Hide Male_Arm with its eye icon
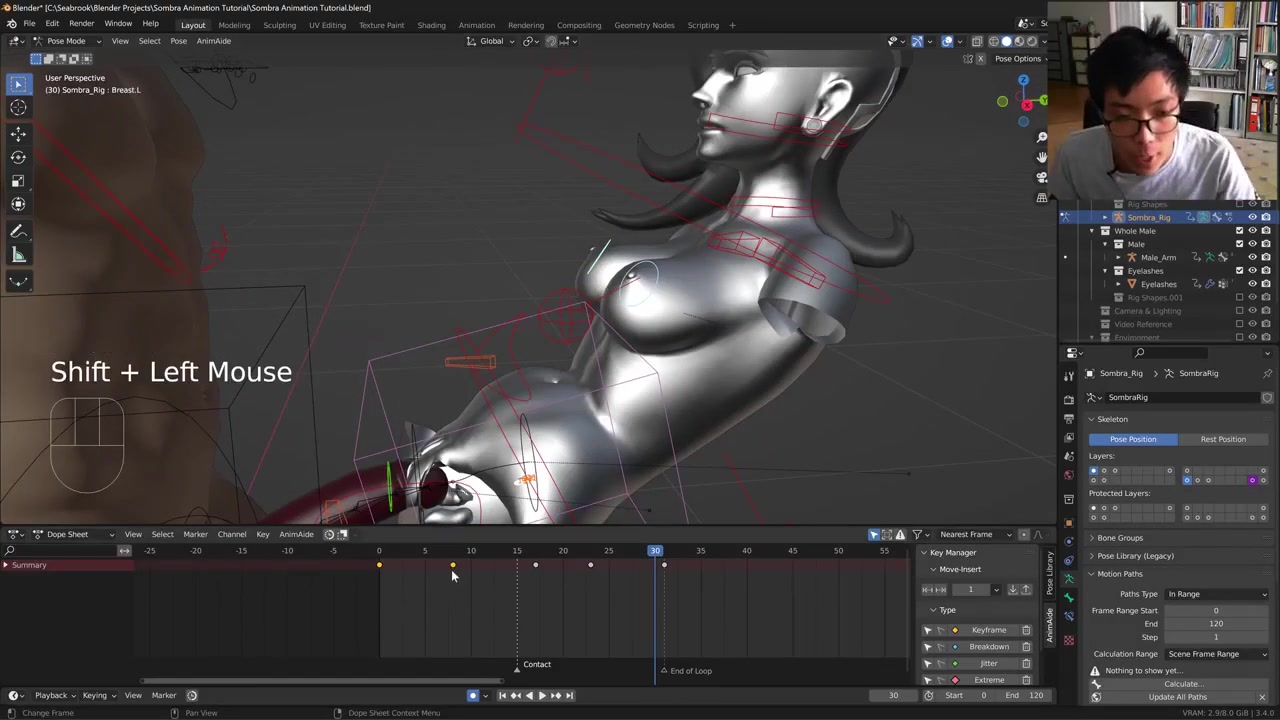The height and width of the screenshot is (720, 1280). click(x=1252, y=258)
